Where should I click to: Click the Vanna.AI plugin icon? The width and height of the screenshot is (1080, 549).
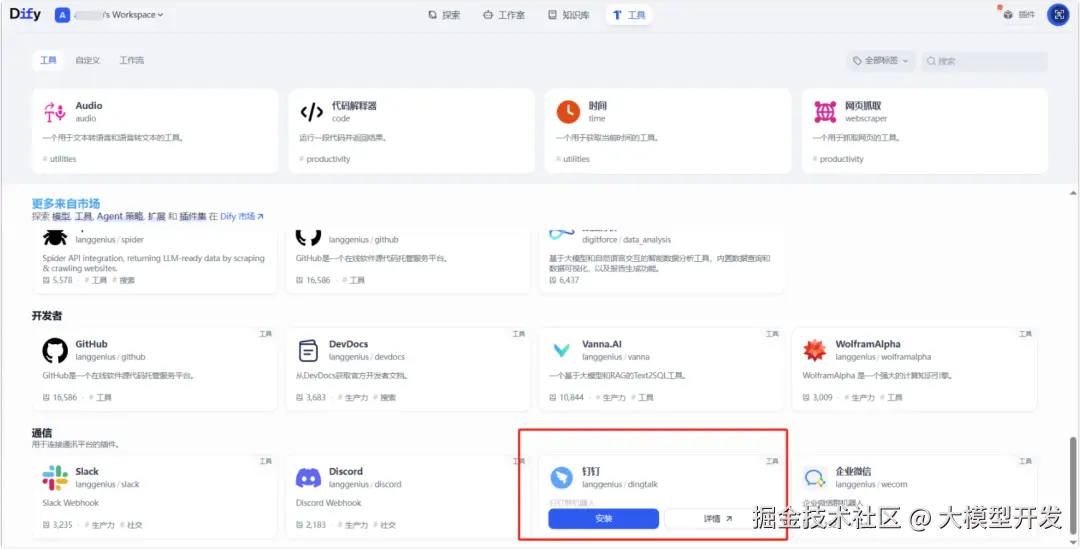tap(562, 351)
